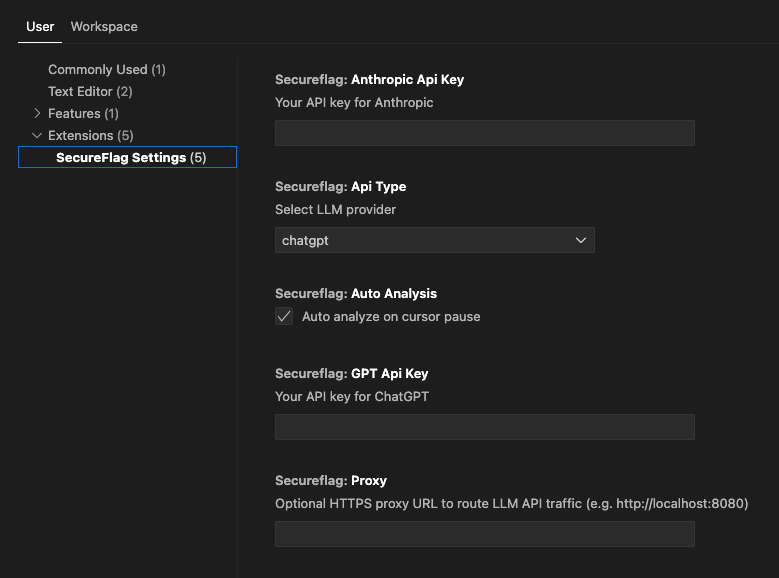
Task: Focus the GPT Api Key input field
Action: point(485,427)
